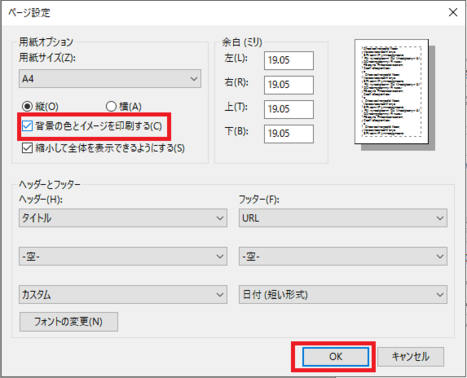Open the header タイトル dropdown

click(x=123, y=218)
